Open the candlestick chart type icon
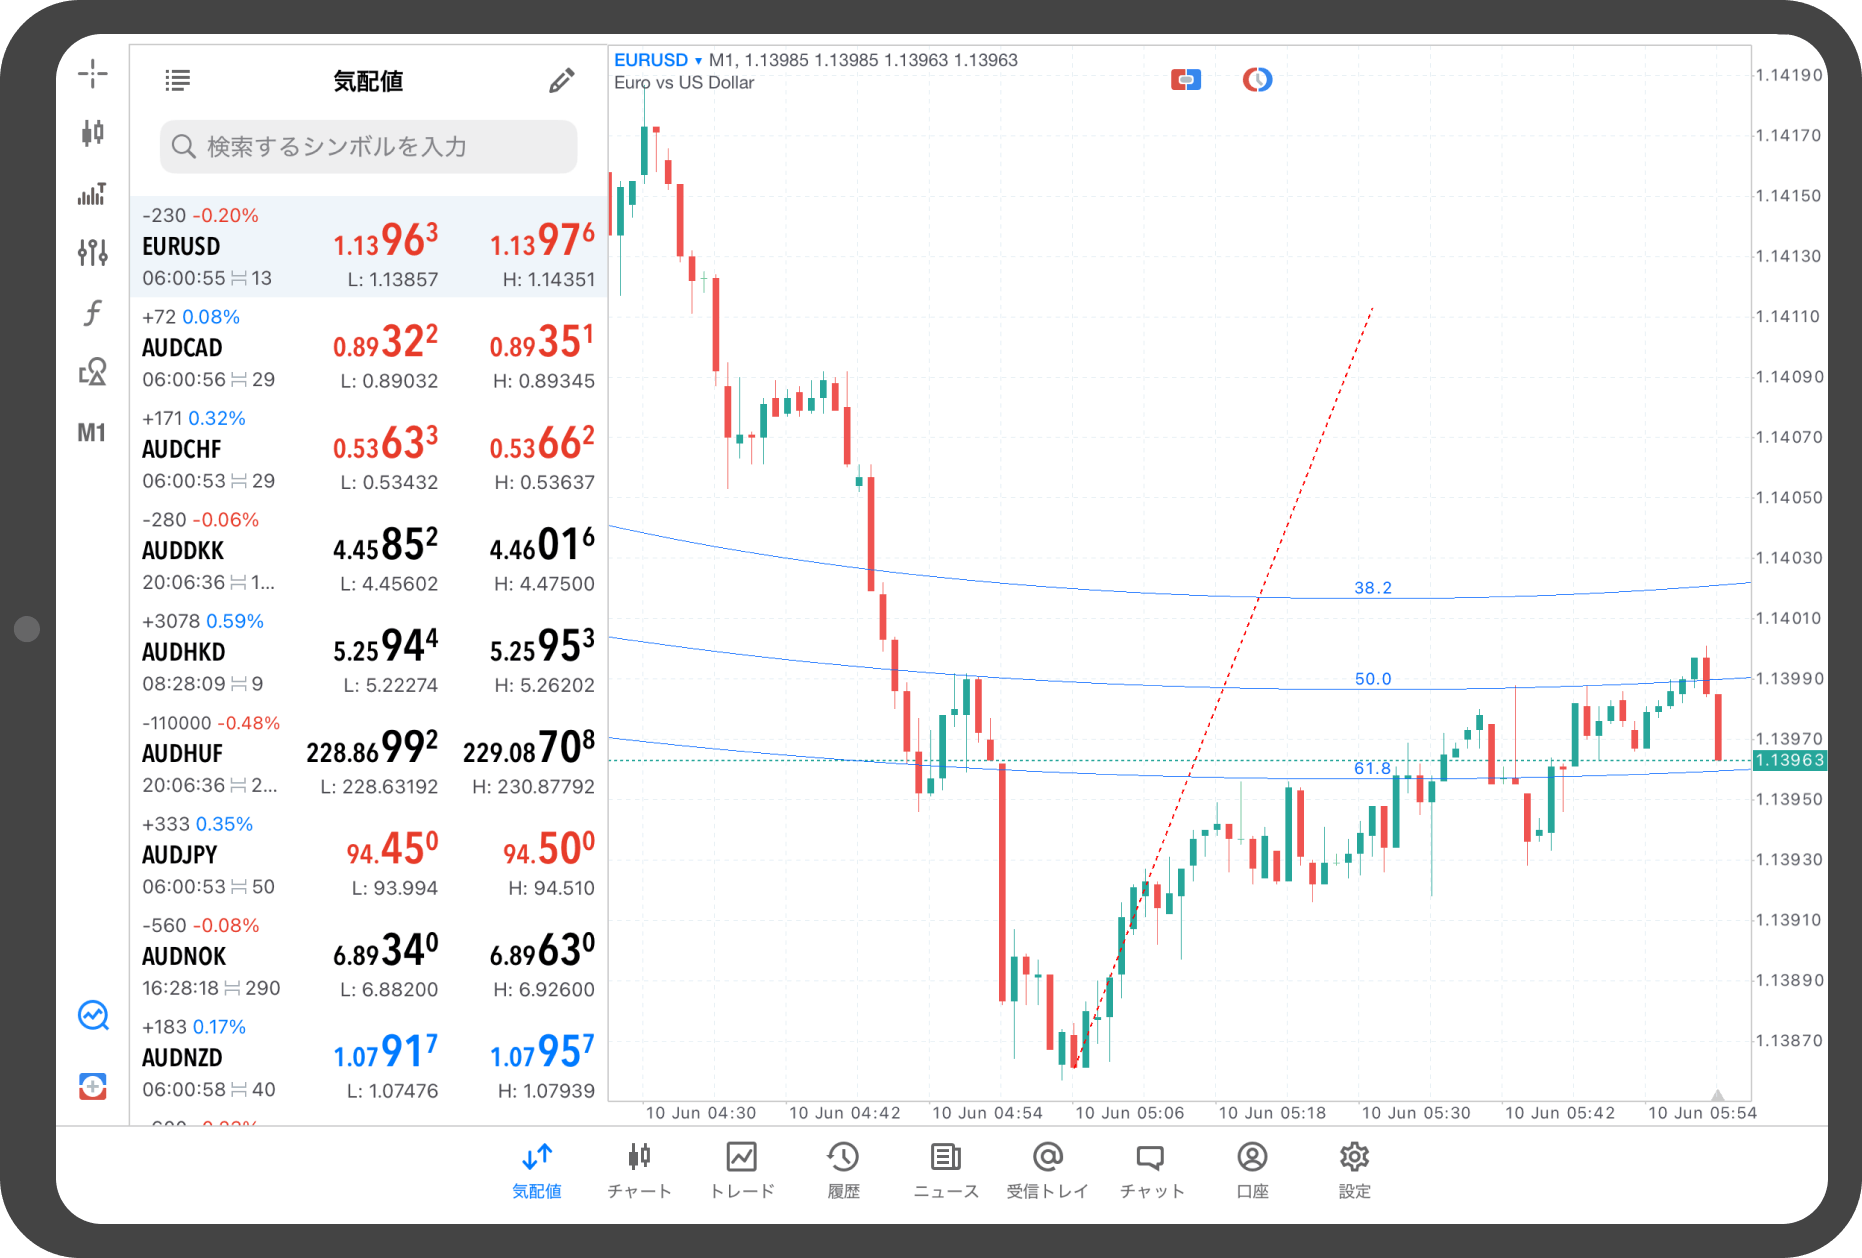Screen dimensions: 1862x1258 92,133
